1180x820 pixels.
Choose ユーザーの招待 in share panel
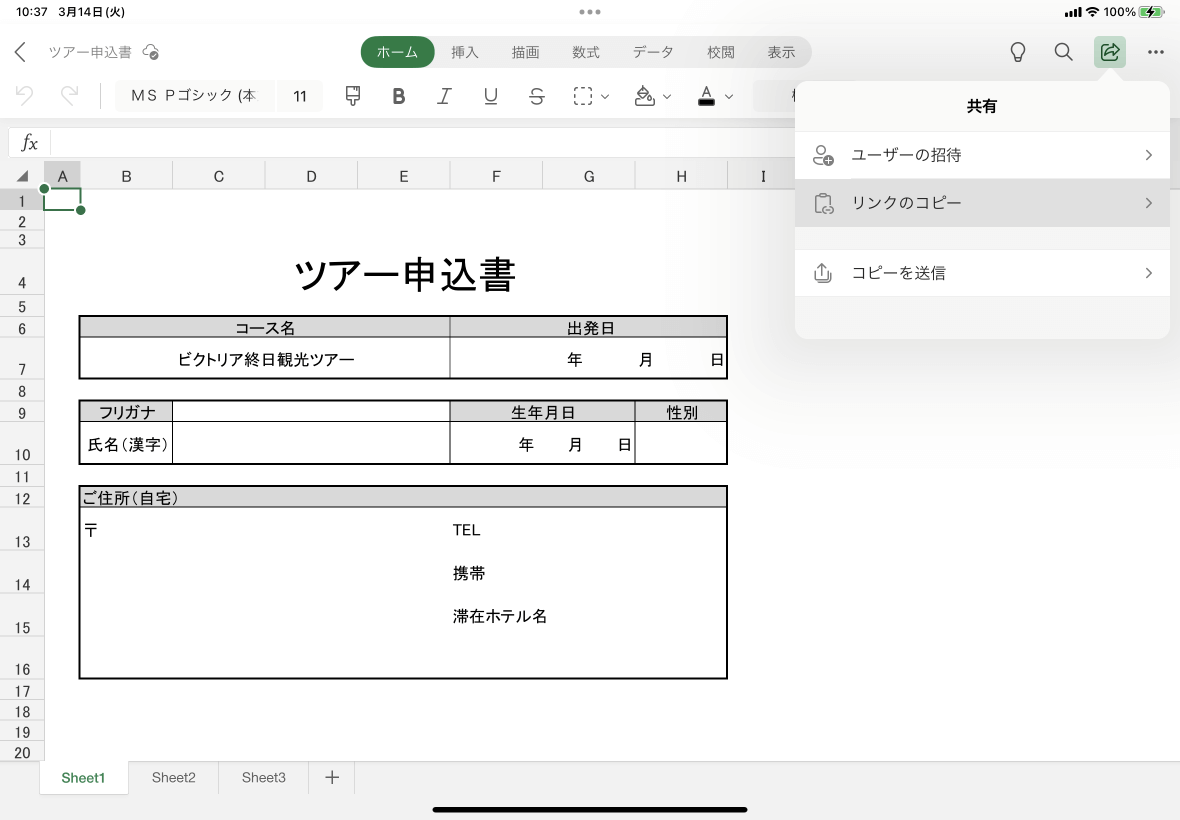[x=982, y=155]
